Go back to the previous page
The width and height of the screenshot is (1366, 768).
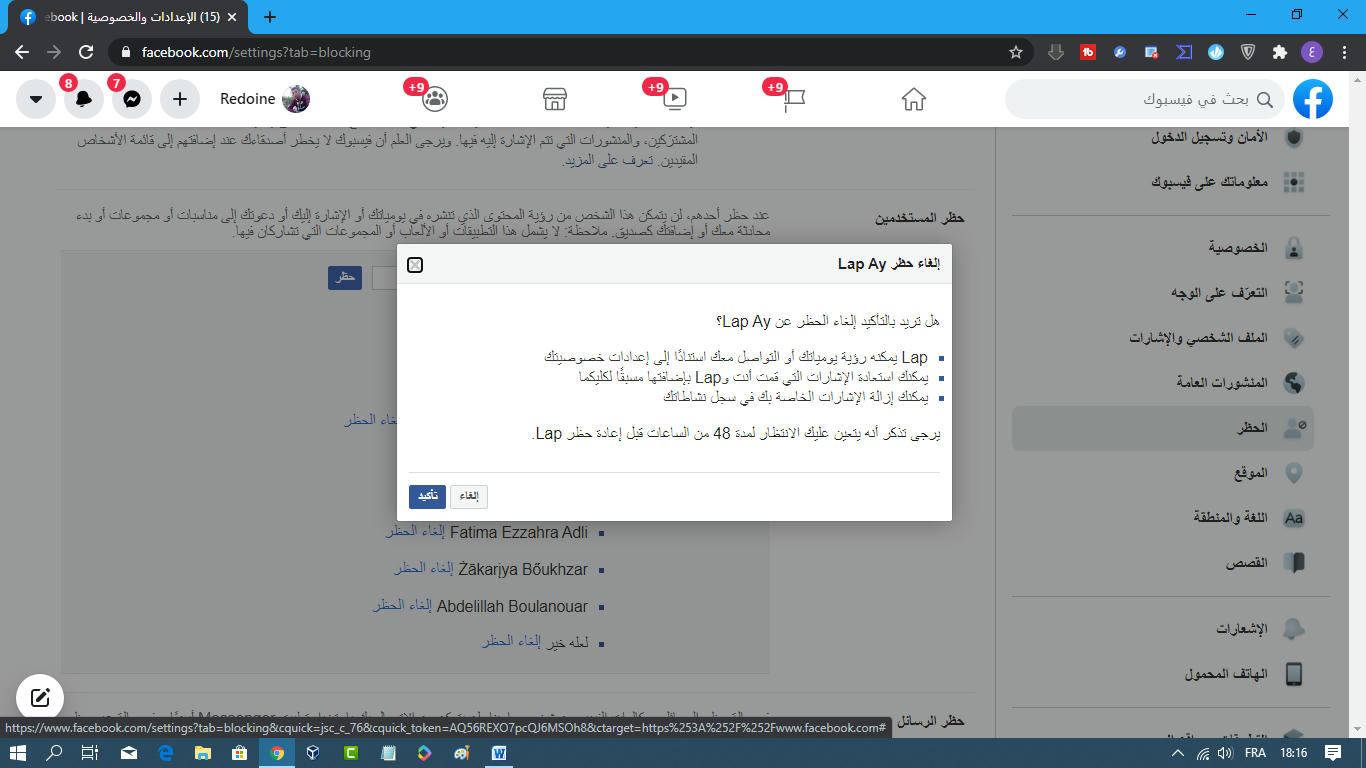pyautogui.click(x=22, y=52)
